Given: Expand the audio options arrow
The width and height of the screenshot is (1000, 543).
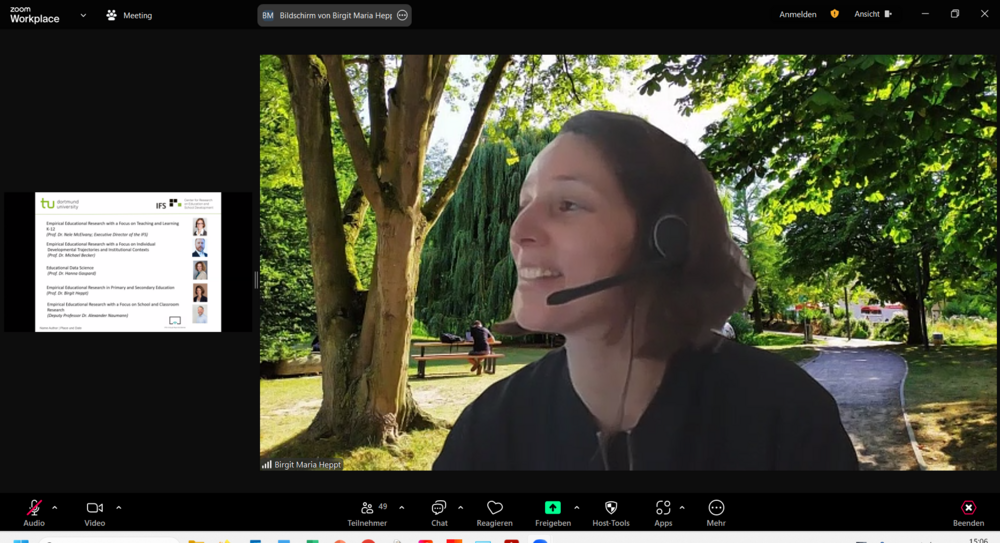Looking at the screenshot, I should [55, 507].
